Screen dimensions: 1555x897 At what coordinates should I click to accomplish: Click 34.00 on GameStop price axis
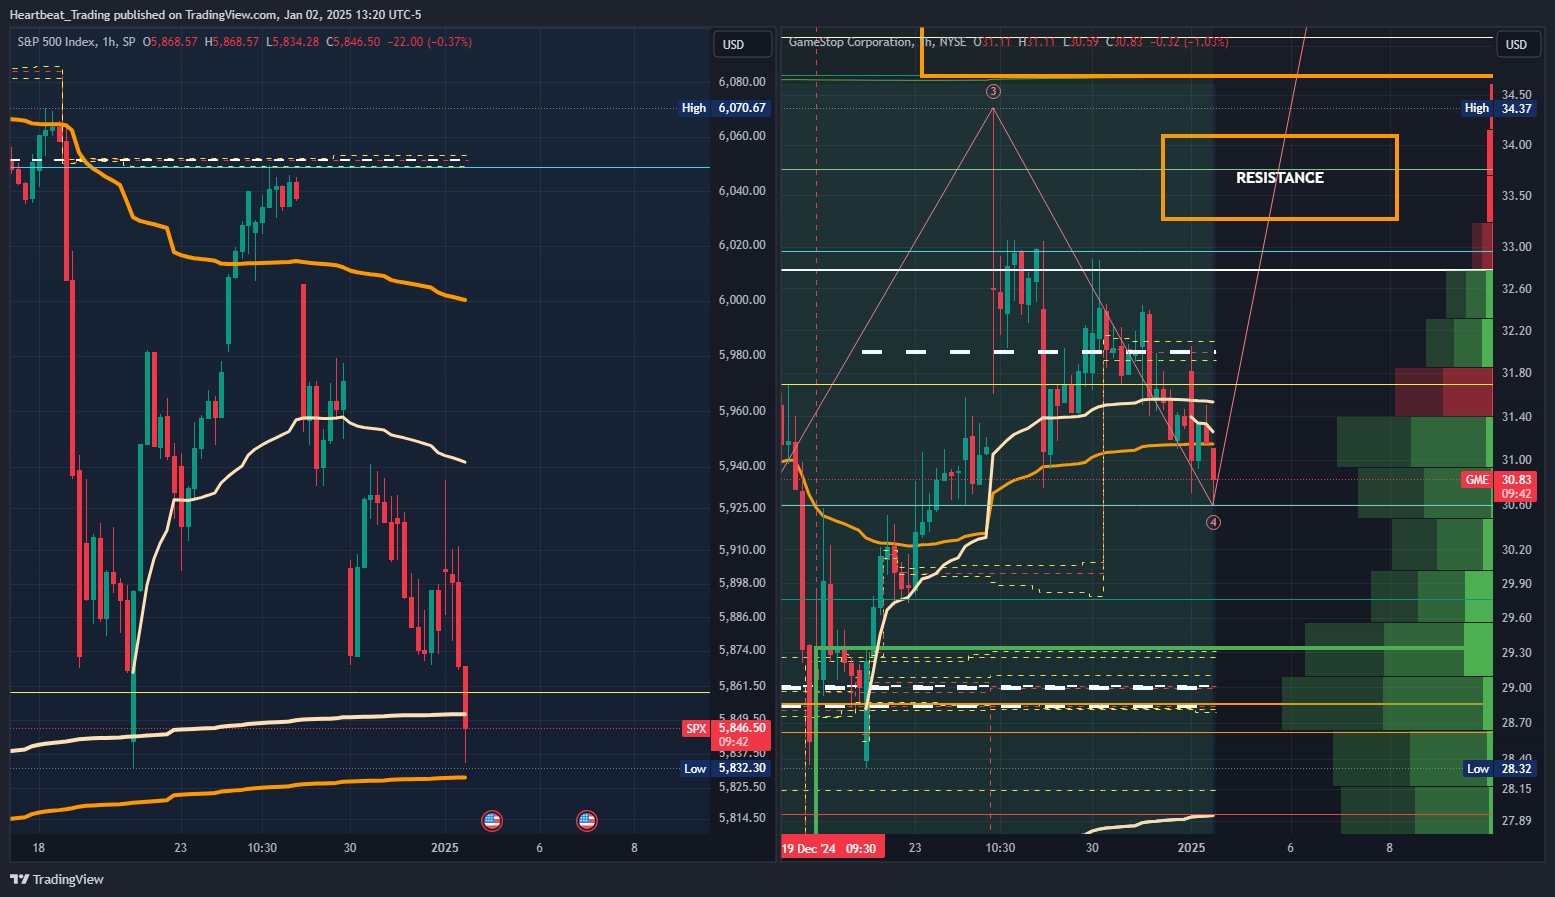click(1517, 145)
